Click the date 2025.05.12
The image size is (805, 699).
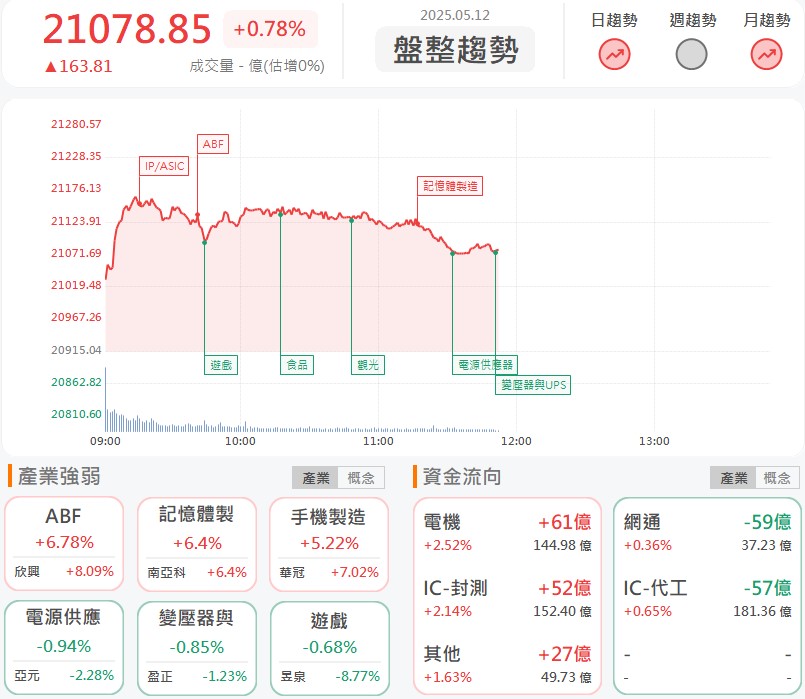[x=455, y=15]
